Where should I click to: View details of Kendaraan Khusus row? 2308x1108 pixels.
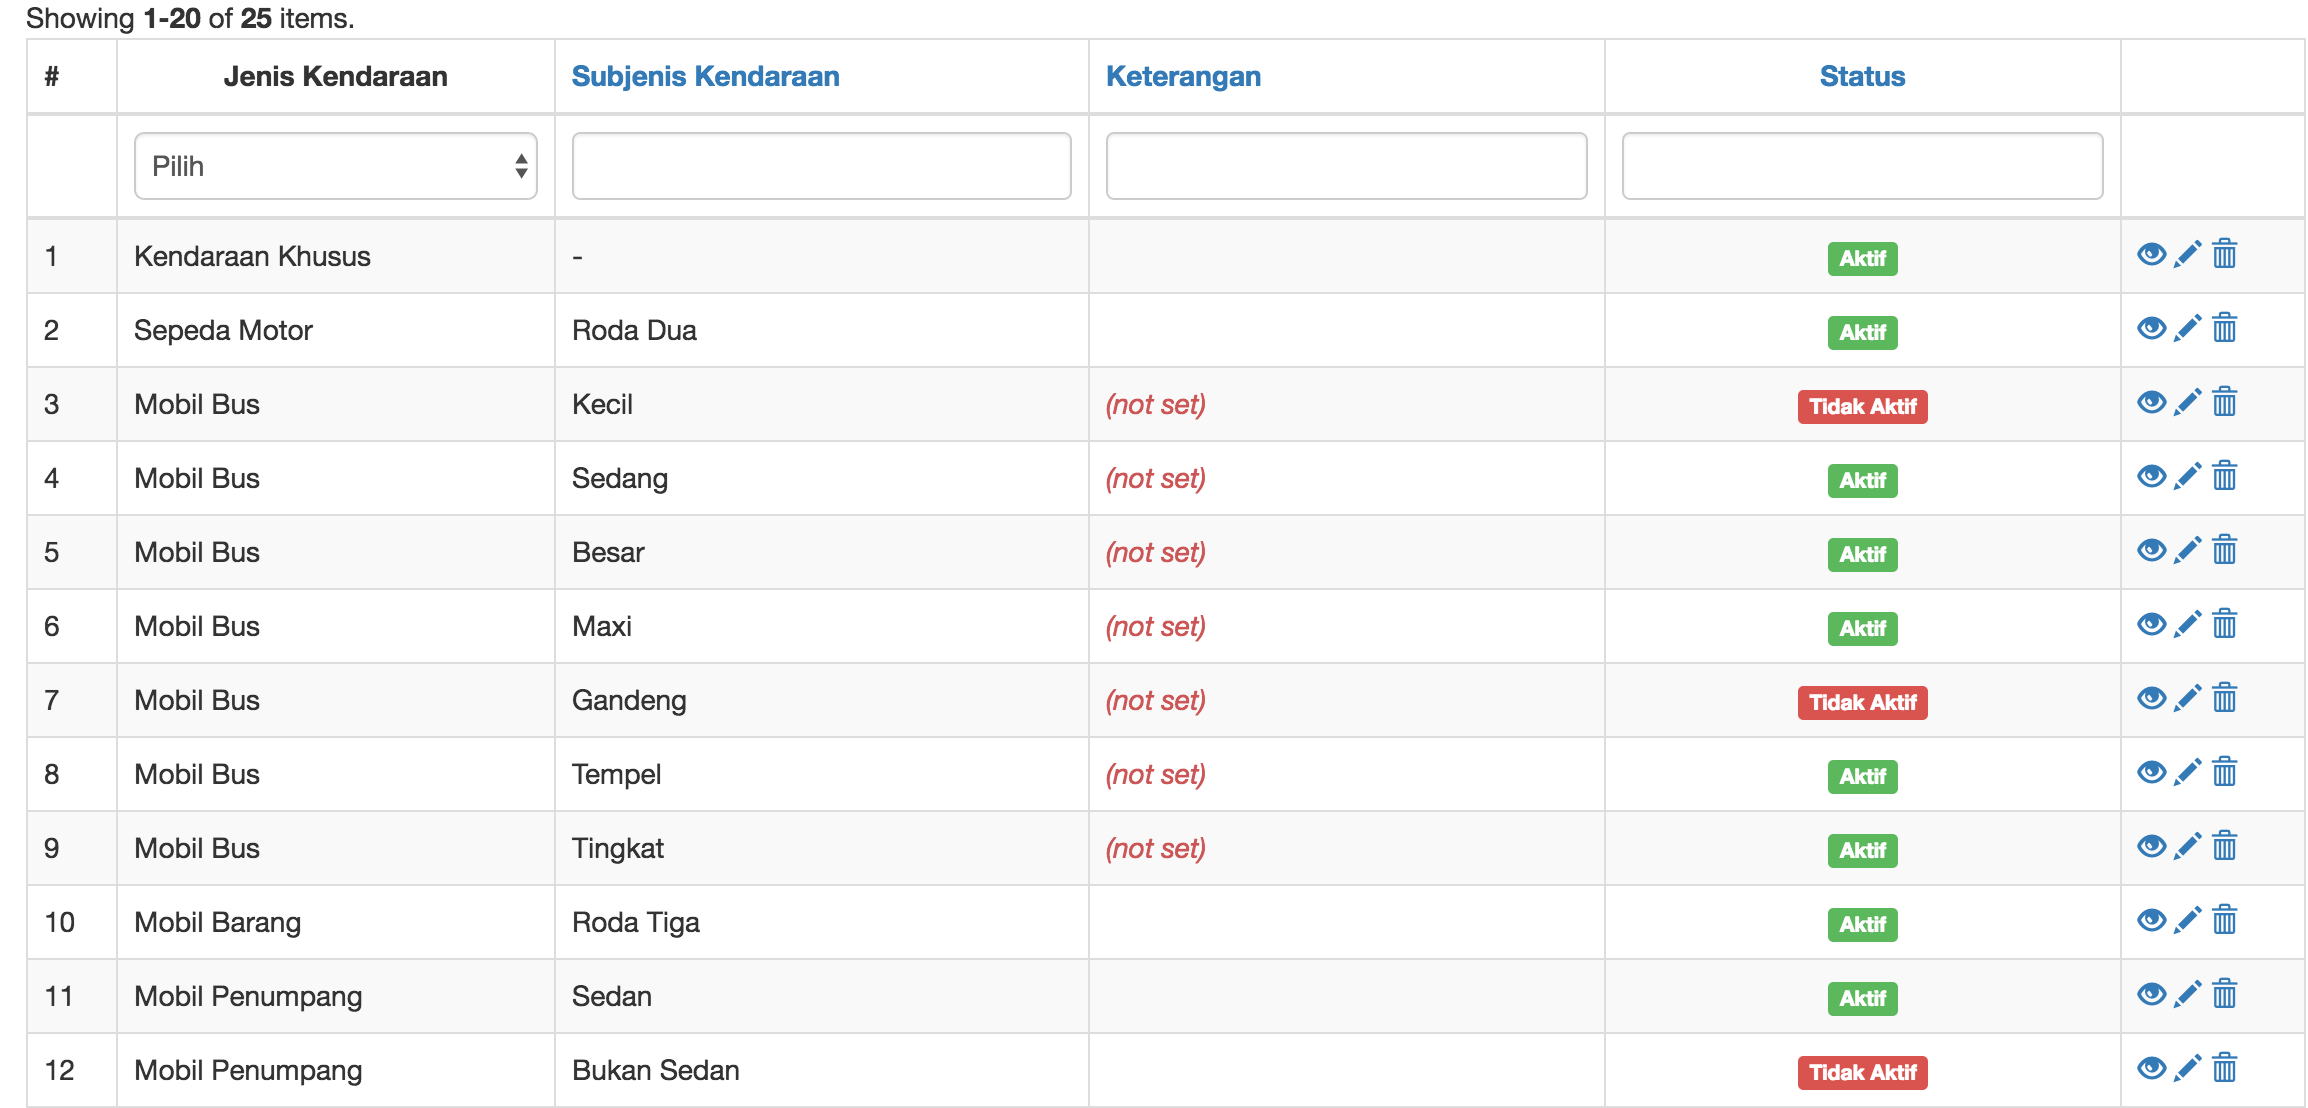2151,255
